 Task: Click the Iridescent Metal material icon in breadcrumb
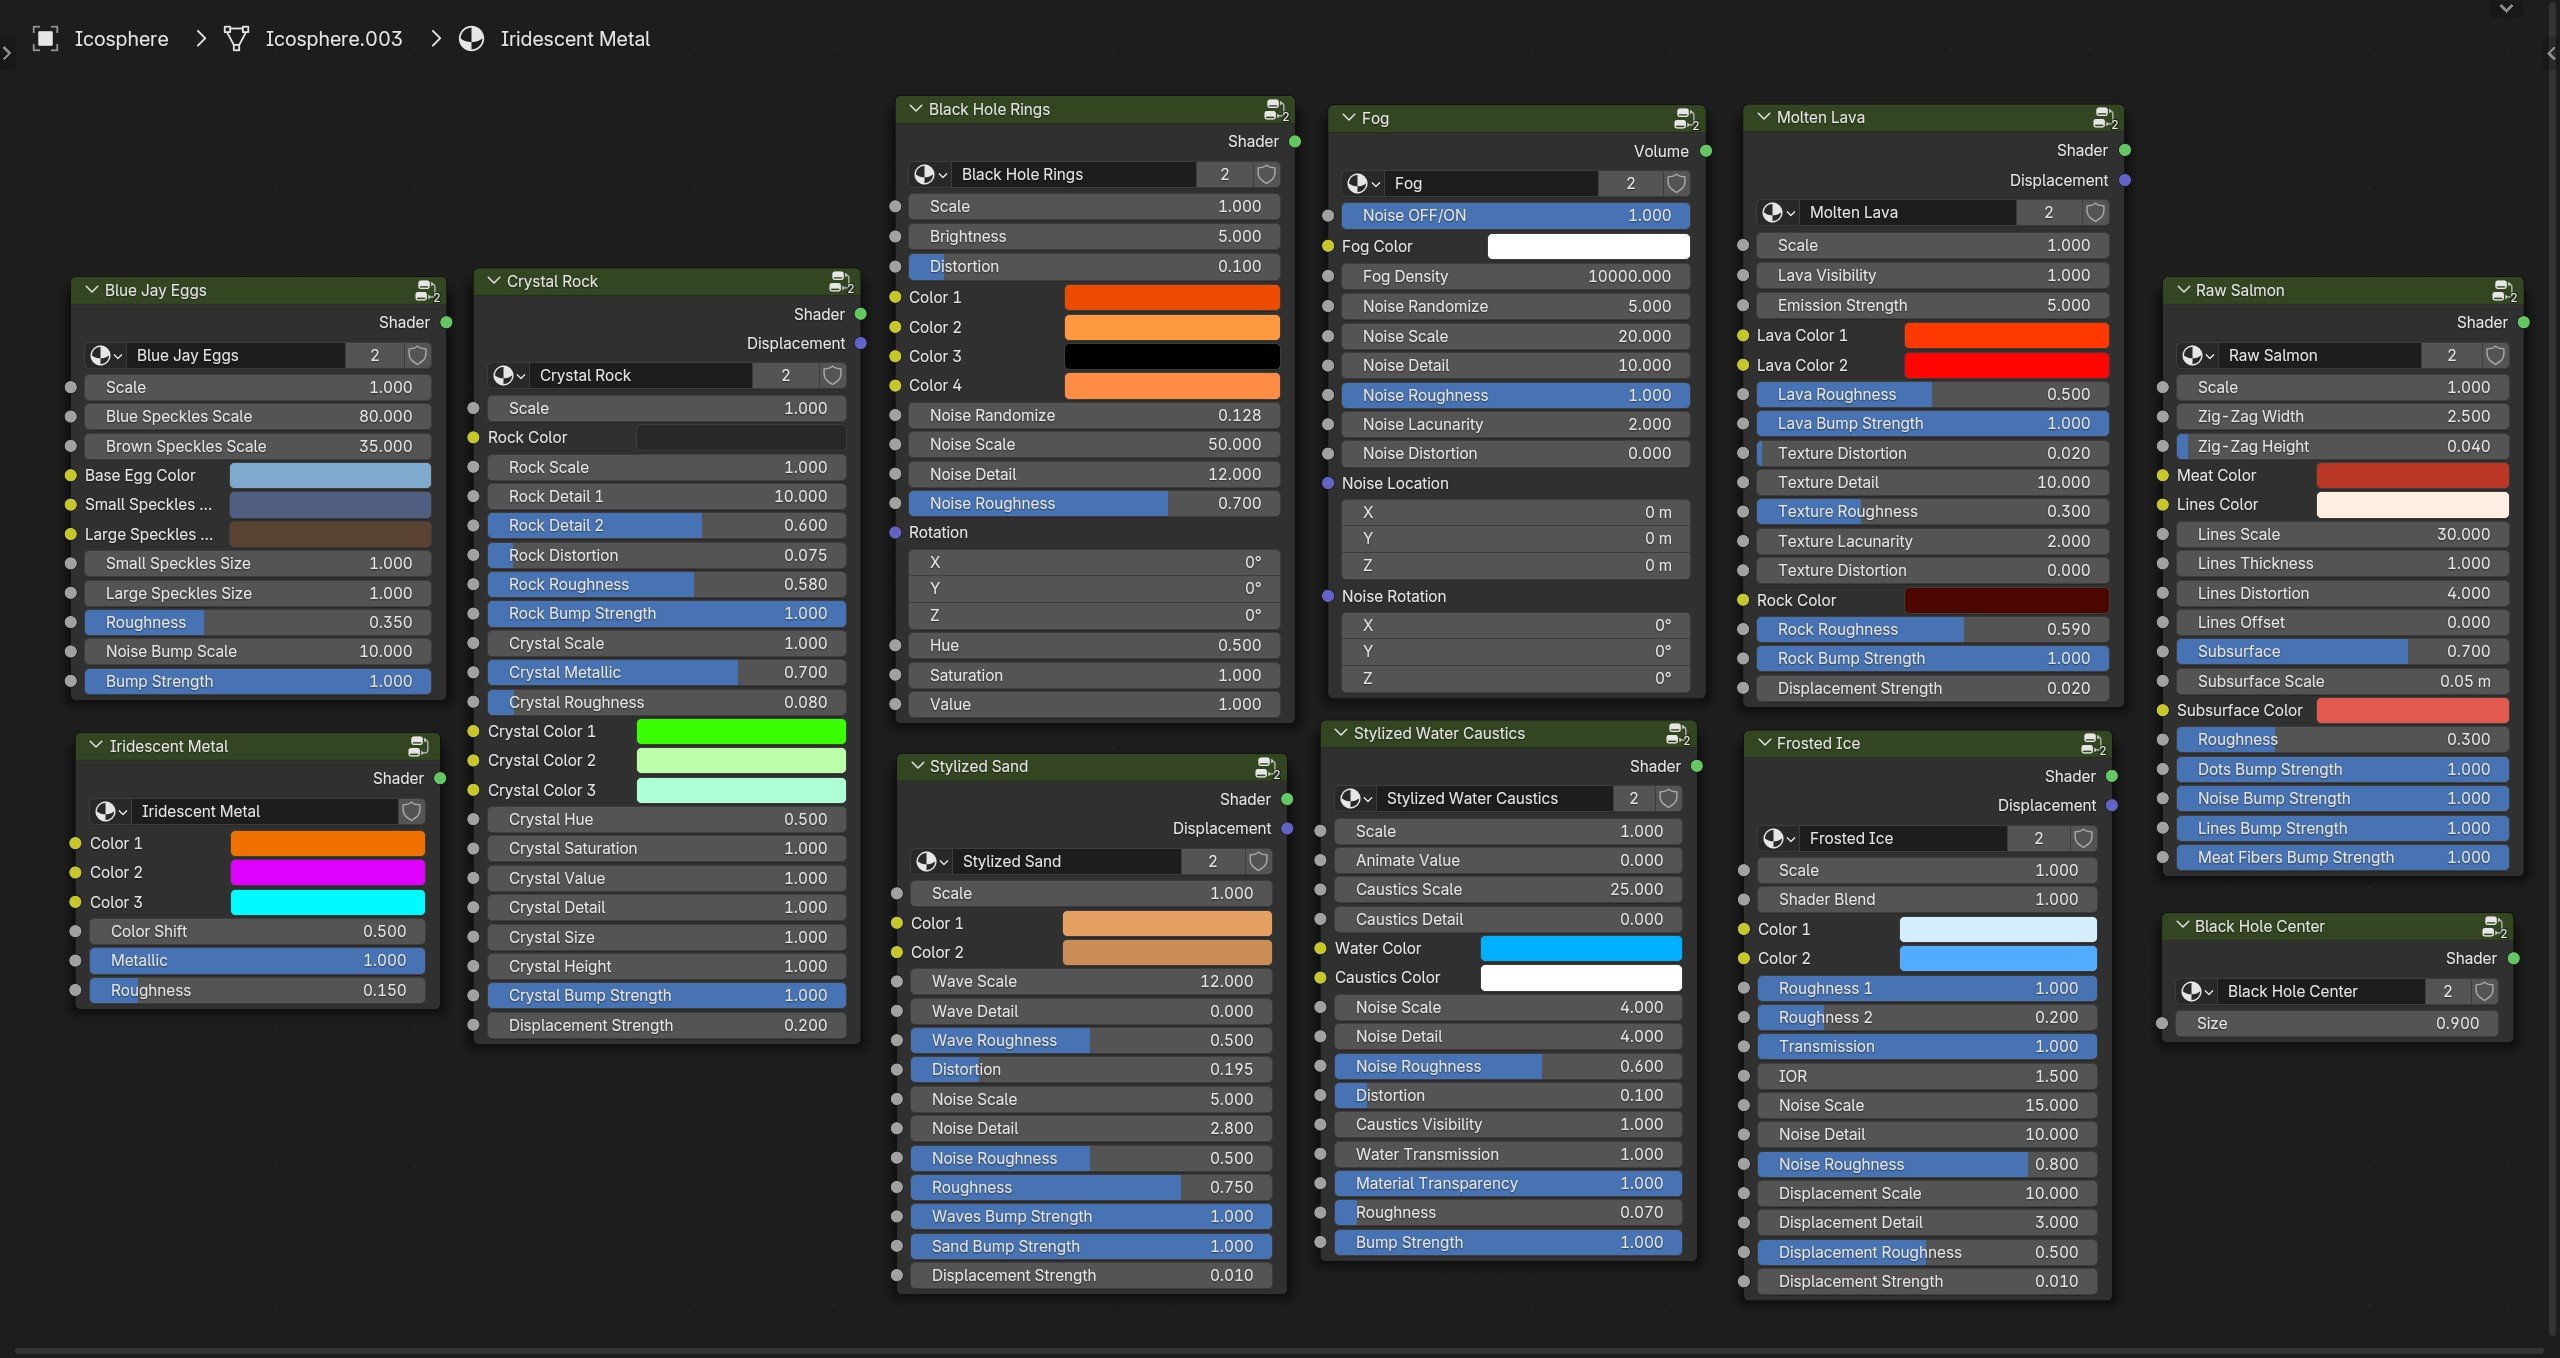[471, 39]
